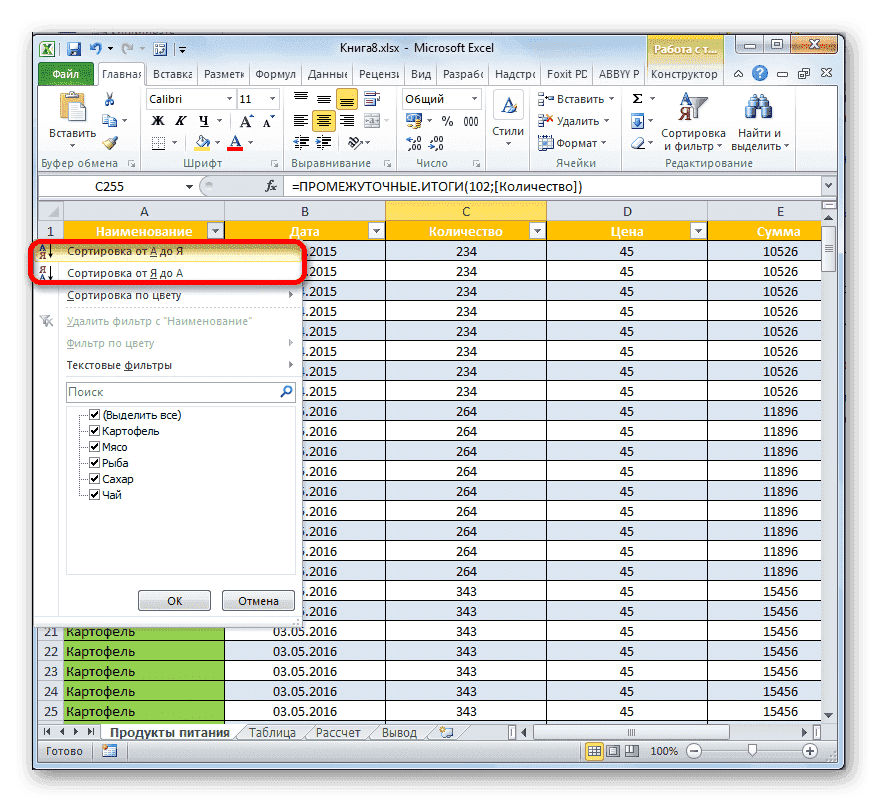Toggle the (Выделить все) checkbox
878x802 pixels.
(93, 415)
